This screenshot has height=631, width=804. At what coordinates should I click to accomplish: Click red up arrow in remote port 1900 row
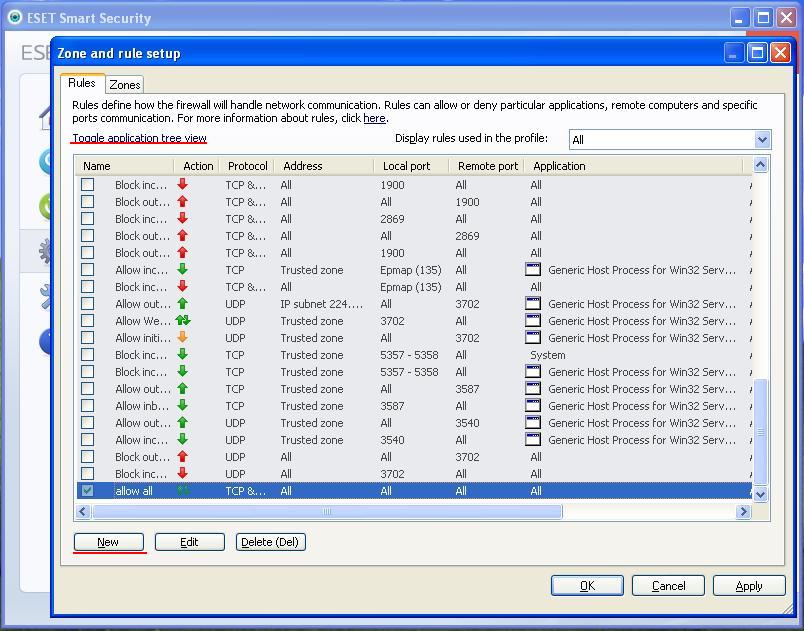pos(182,201)
